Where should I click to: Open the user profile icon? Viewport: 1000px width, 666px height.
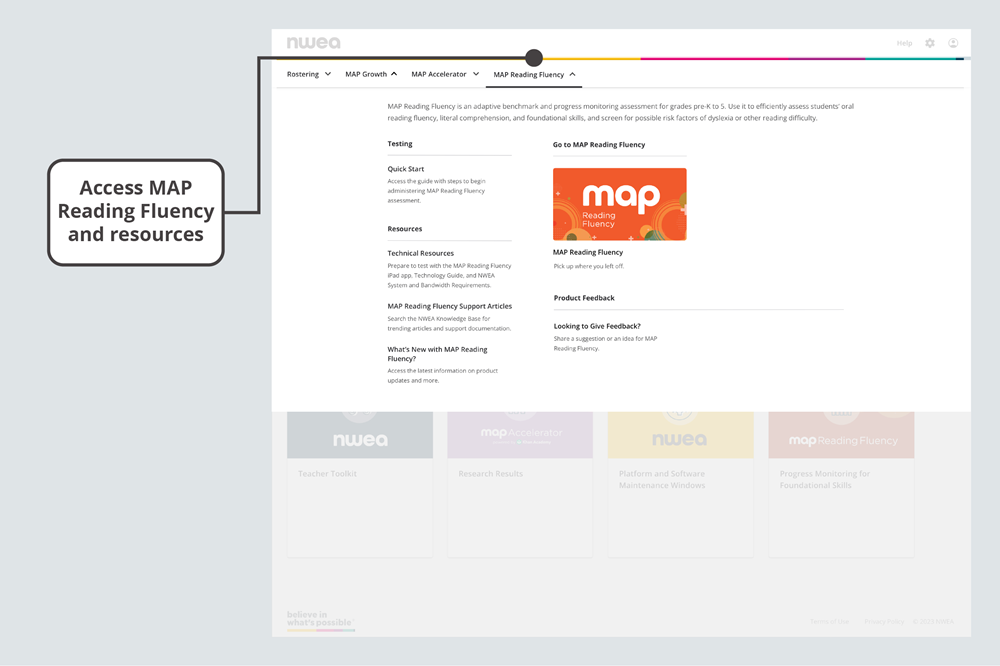(x=953, y=43)
